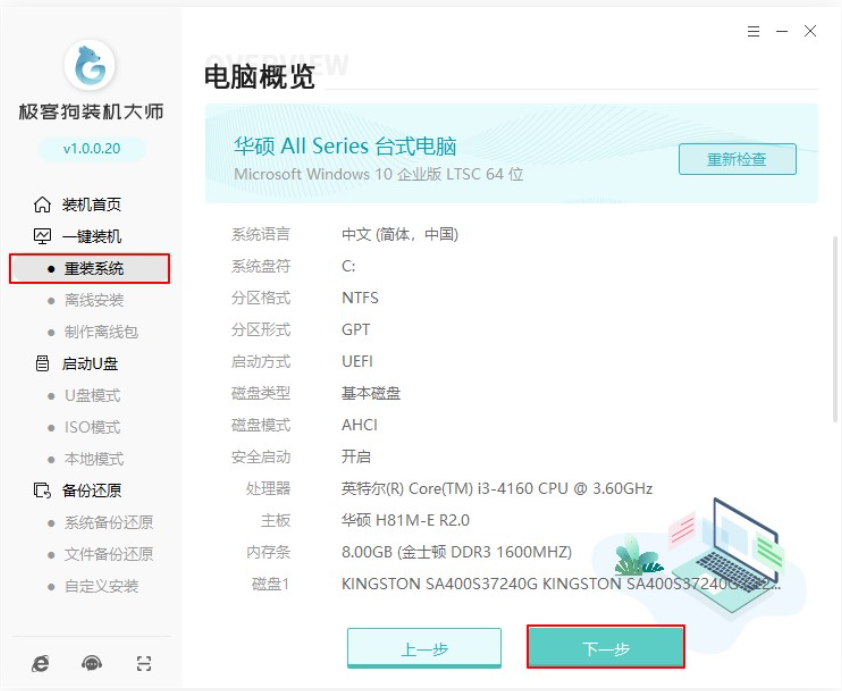This screenshot has height=691, width=842.
Task: Open the hamburger menu icon in title bar
Action: coord(753,32)
